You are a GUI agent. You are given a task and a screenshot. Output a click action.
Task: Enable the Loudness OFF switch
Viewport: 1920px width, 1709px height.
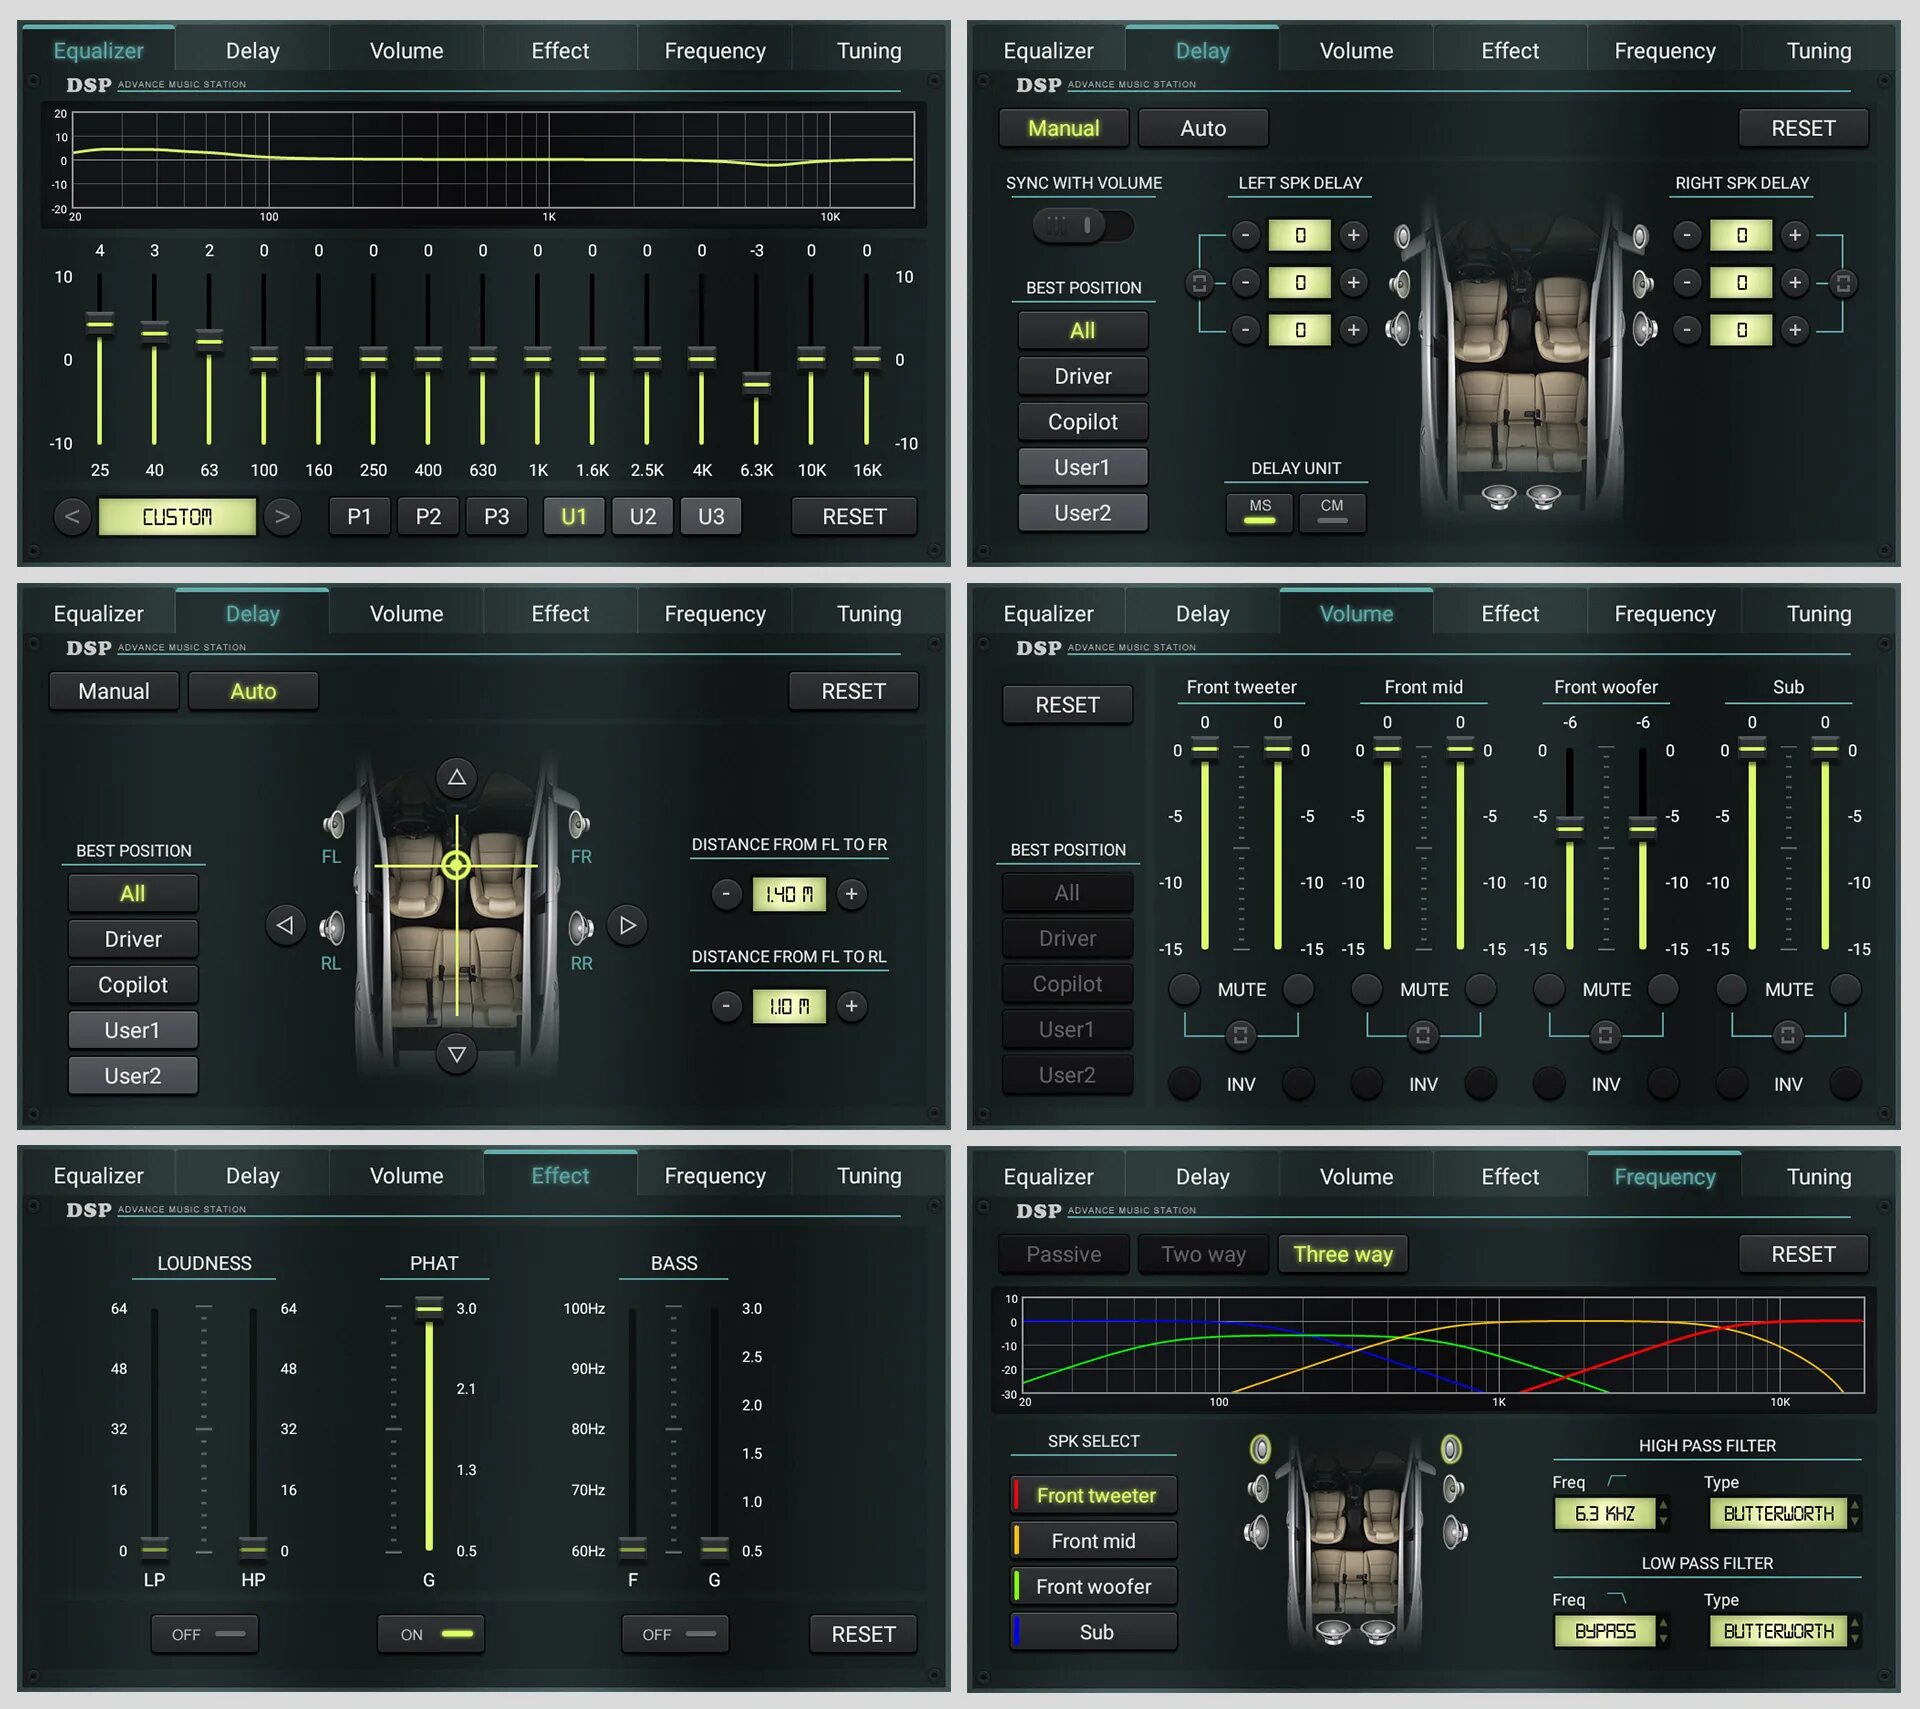[205, 1633]
